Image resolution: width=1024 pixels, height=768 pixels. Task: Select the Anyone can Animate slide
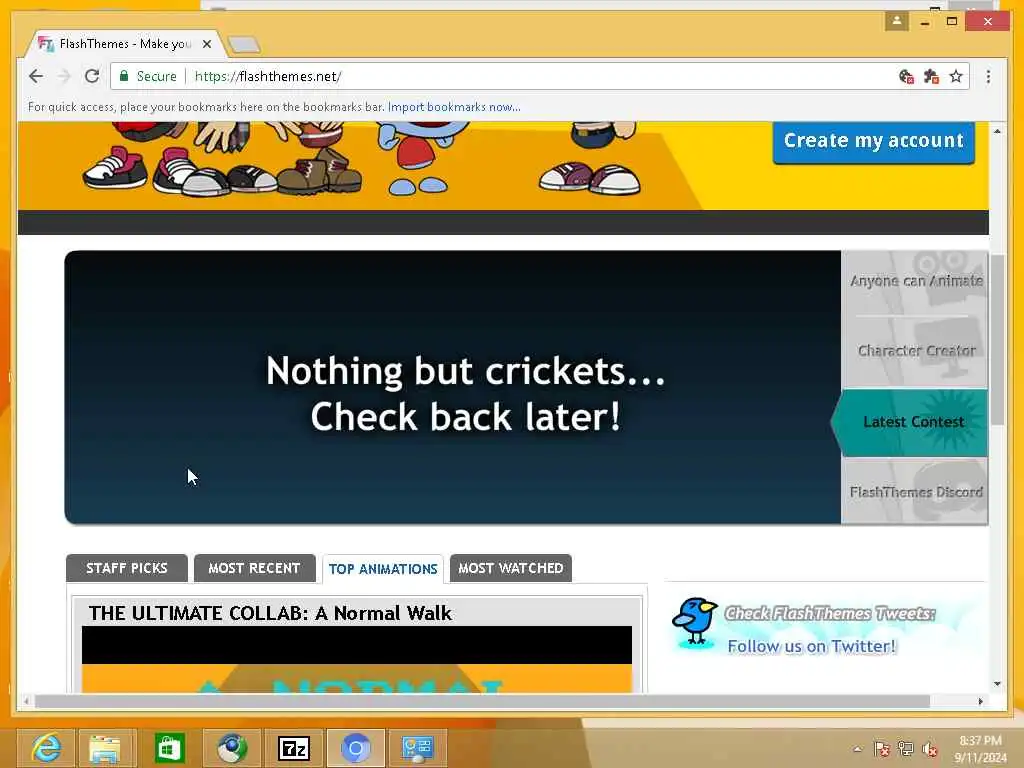tap(914, 282)
